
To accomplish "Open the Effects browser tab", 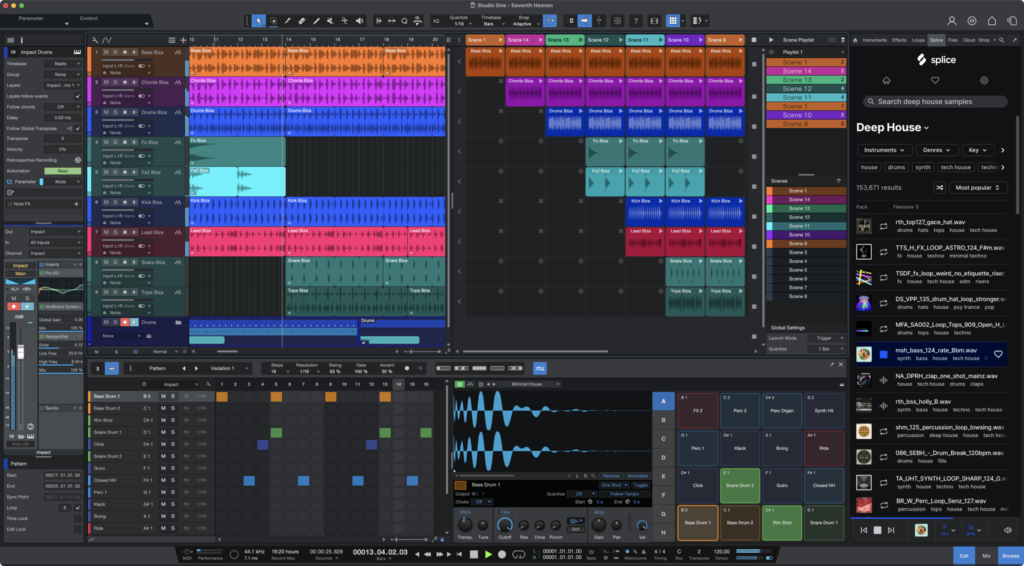I will point(898,40).
